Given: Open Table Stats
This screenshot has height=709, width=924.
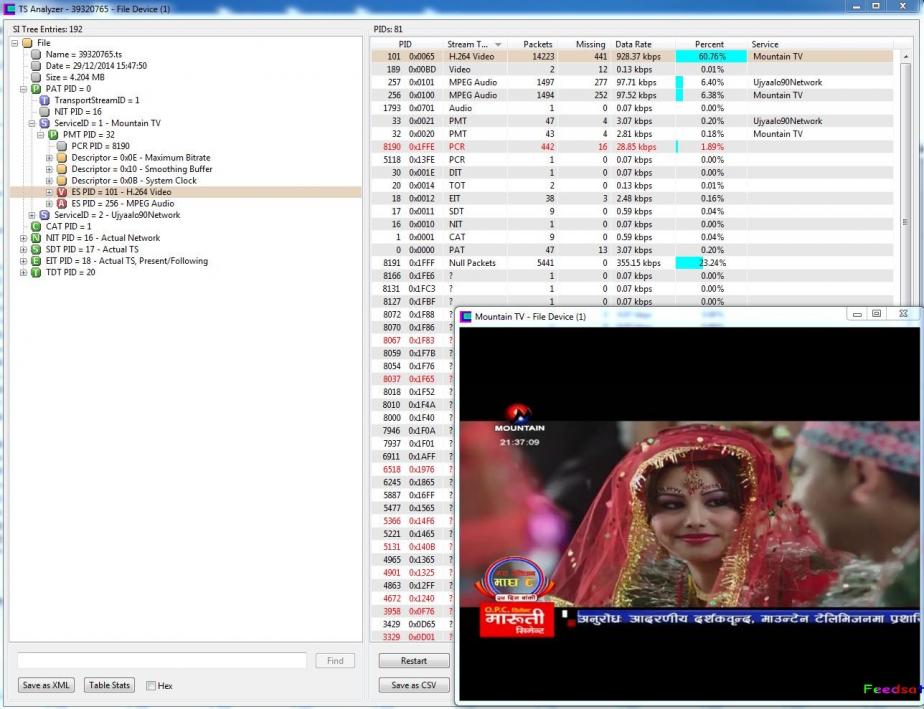Looking at the screenshot, I should coord(109,685).
